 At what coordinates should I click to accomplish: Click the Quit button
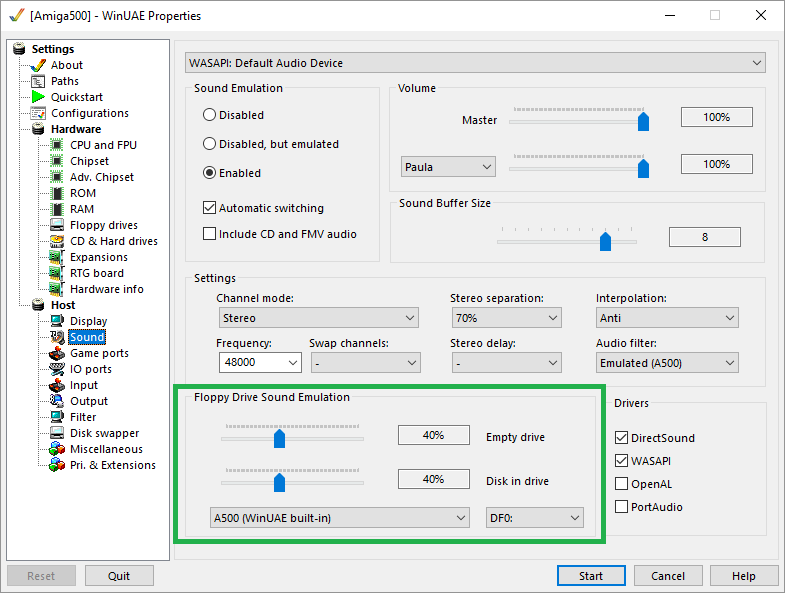point(119,576)
